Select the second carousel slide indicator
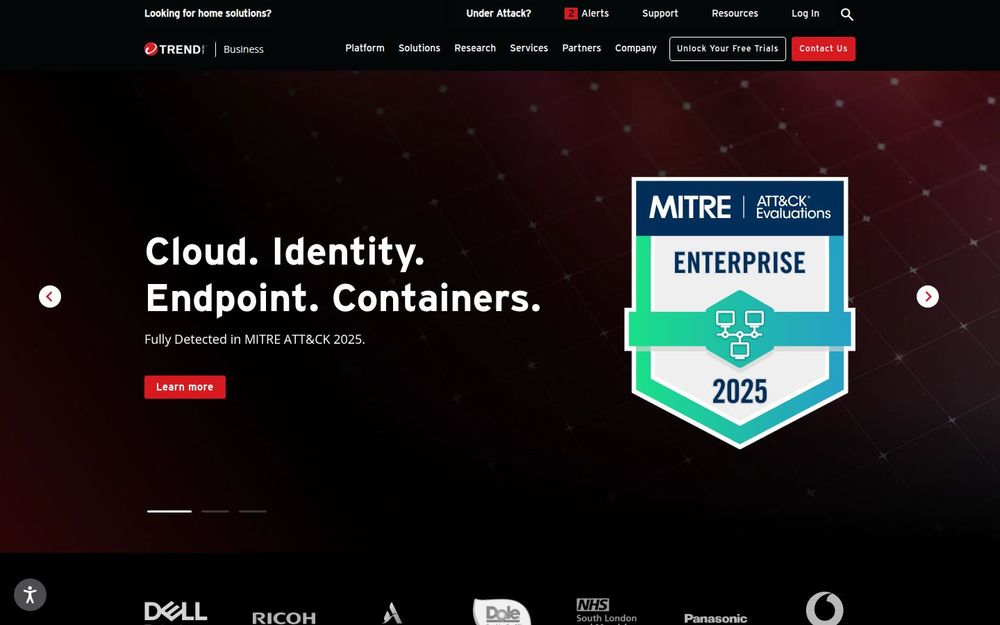 pos(215,511)
